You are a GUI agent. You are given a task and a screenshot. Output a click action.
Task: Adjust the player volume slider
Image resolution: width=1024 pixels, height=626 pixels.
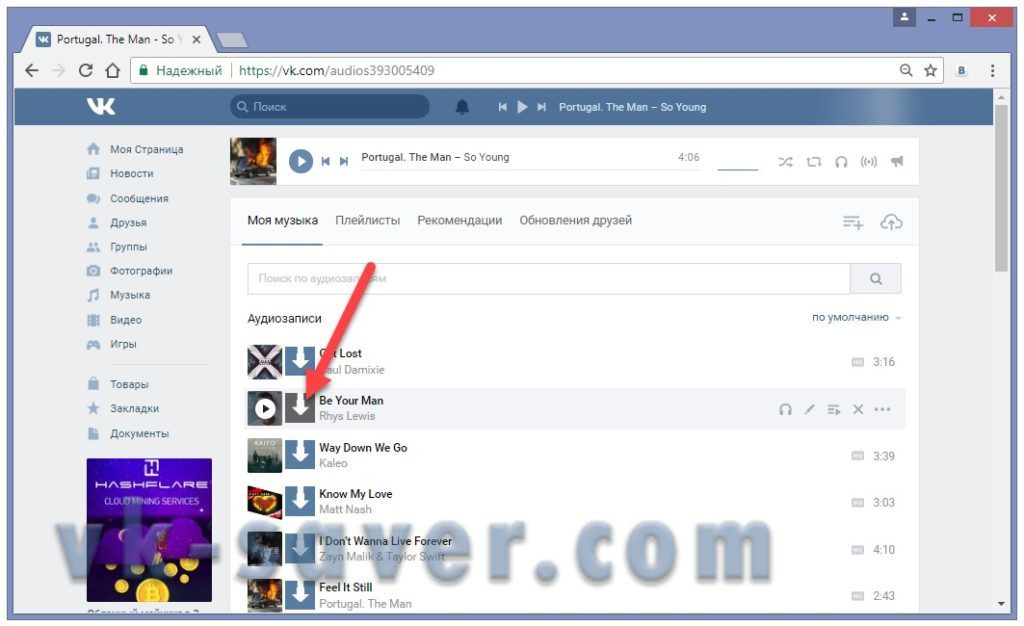pyautogui.click(x=738, y=169)
